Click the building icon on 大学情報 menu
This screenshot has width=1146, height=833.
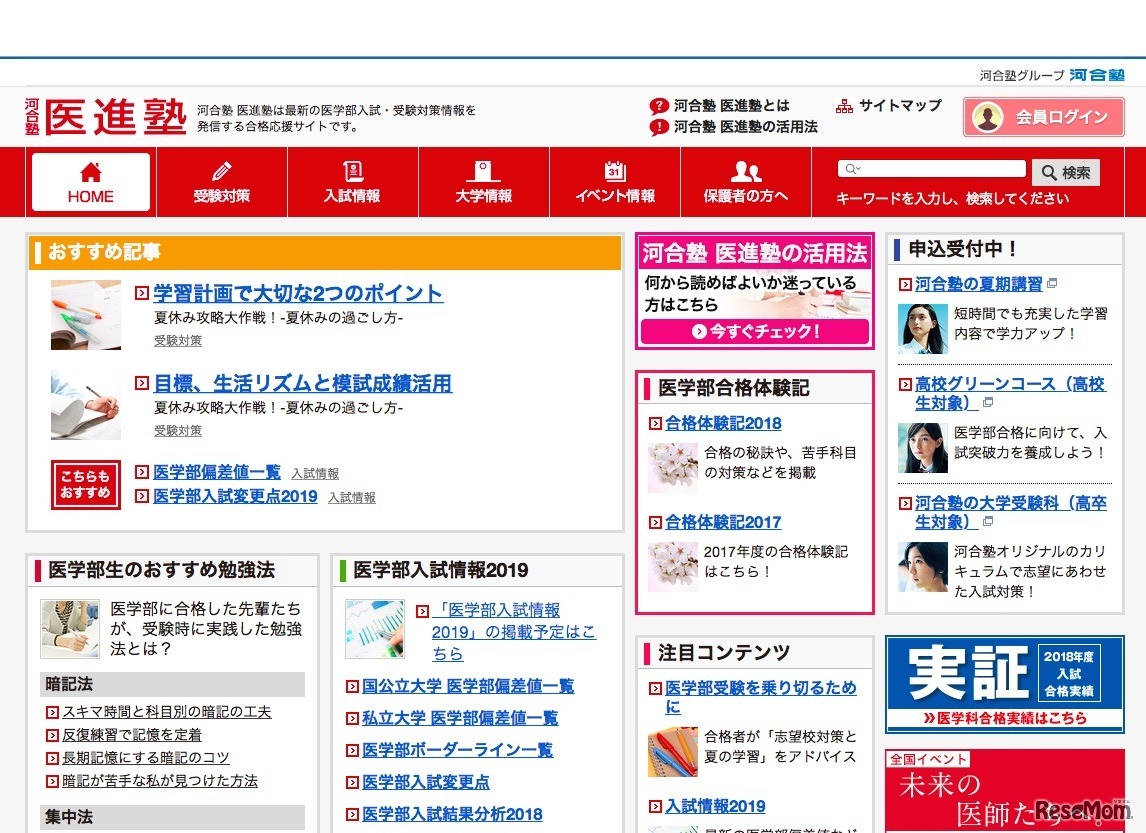click(484, 170)
